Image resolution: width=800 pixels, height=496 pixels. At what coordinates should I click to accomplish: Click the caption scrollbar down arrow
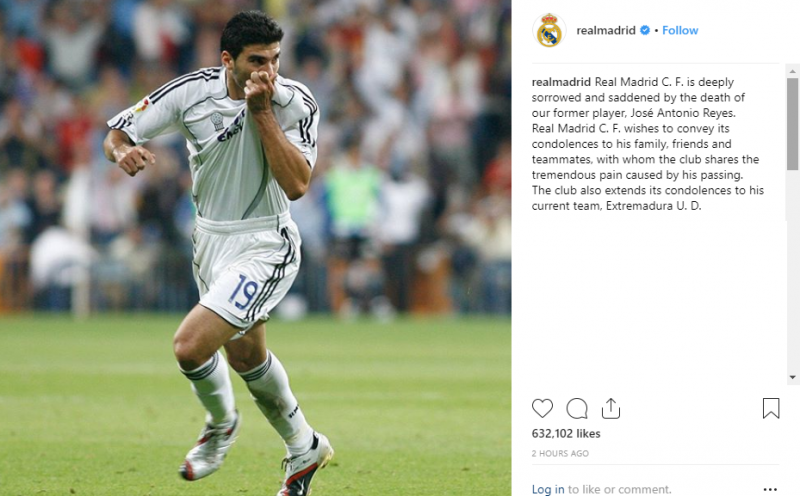pos(792,377)
